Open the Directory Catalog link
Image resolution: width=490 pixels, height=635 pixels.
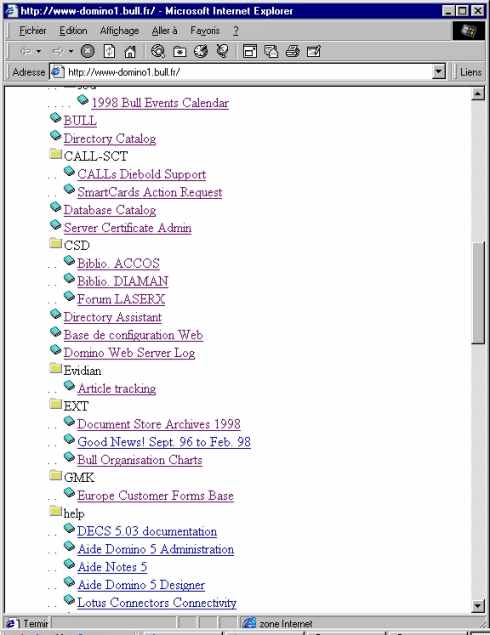click(110, 139)
